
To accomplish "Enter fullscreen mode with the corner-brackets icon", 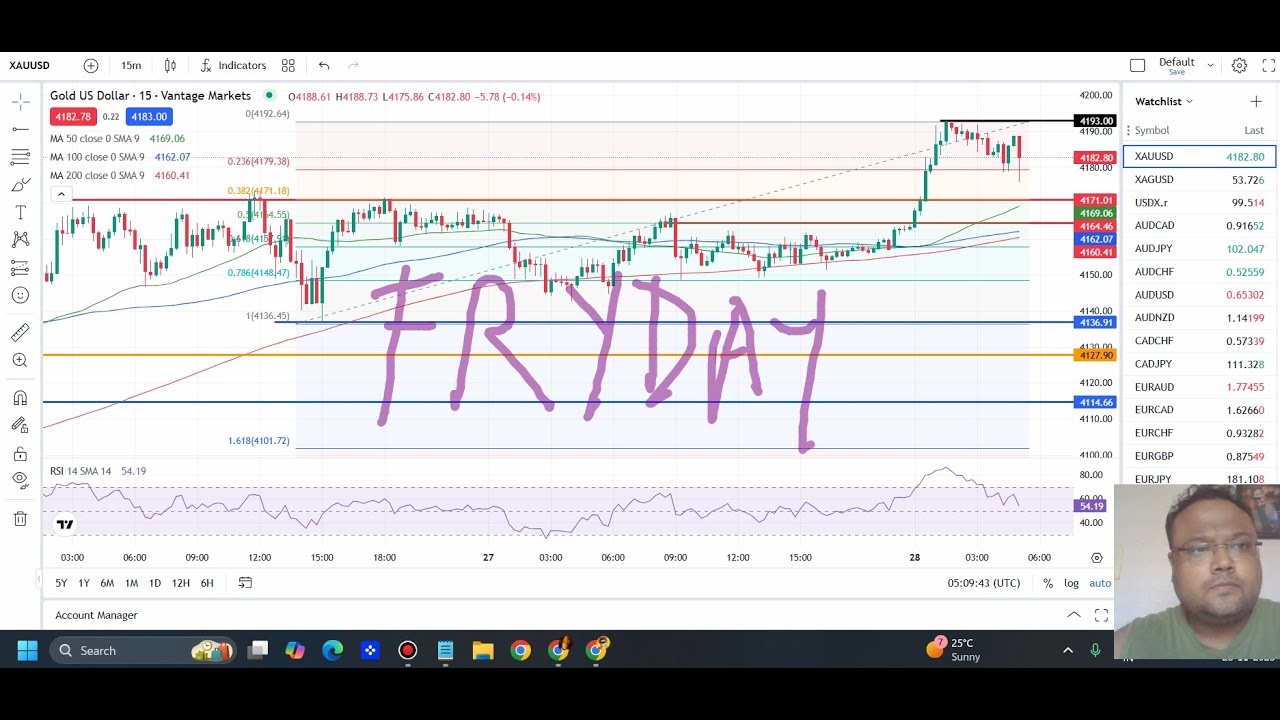I will point(1268,65).
